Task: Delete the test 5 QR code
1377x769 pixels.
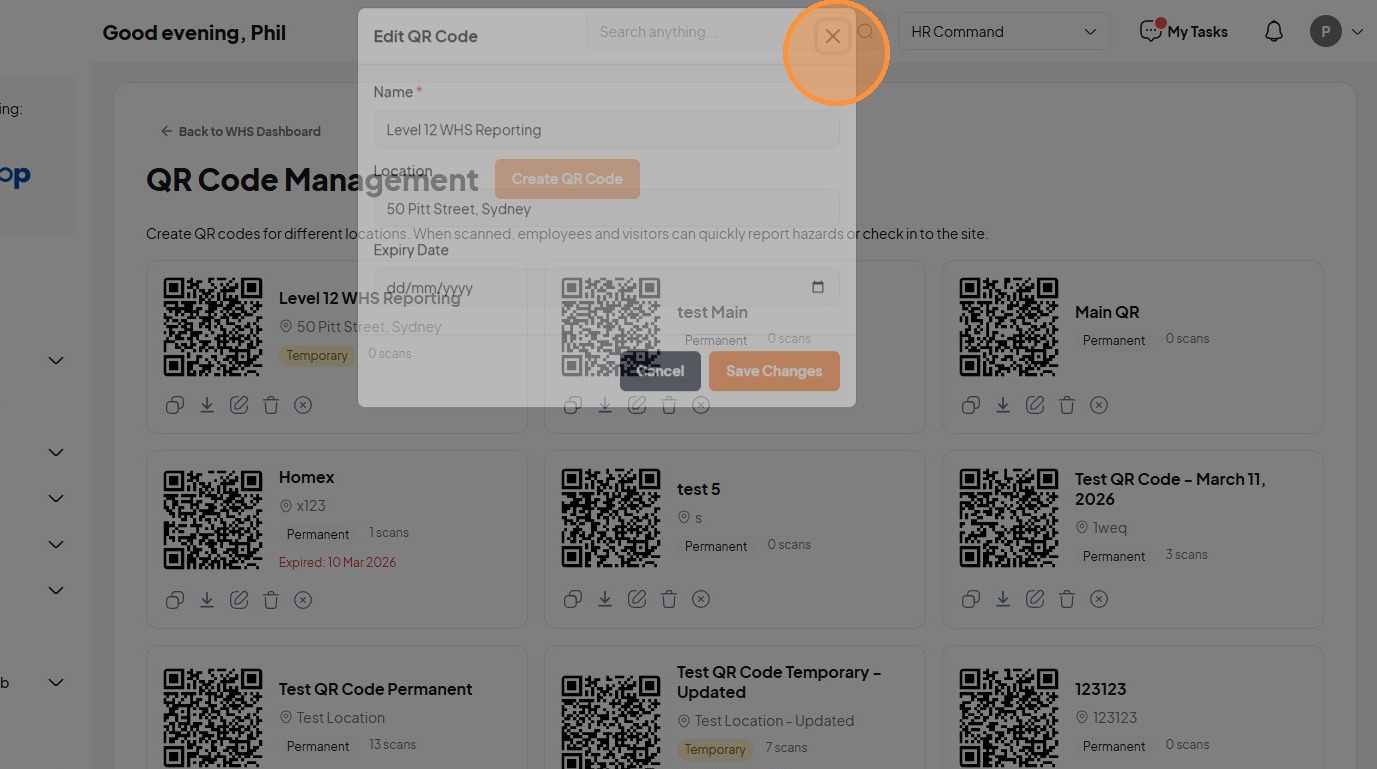Action: pos(669,599)
